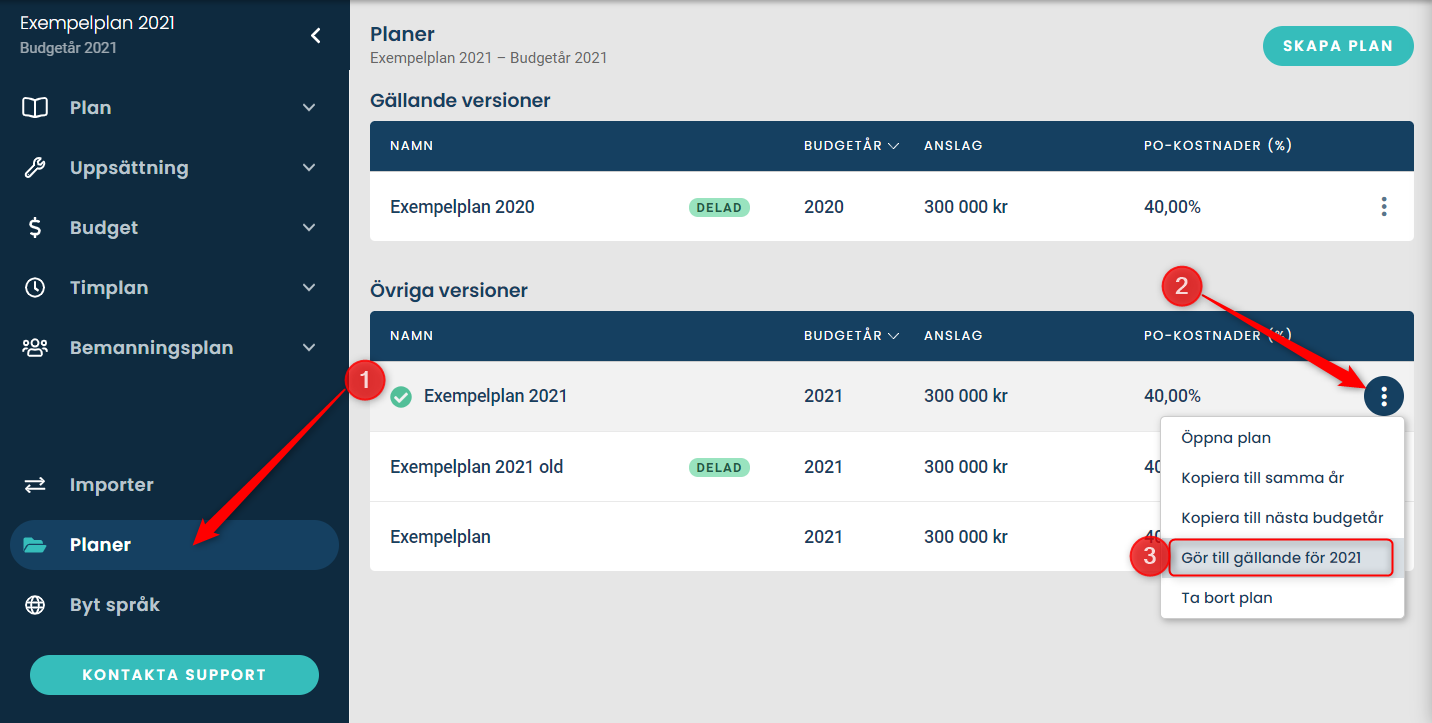Select Ta bort plan menu entry

1227,598
